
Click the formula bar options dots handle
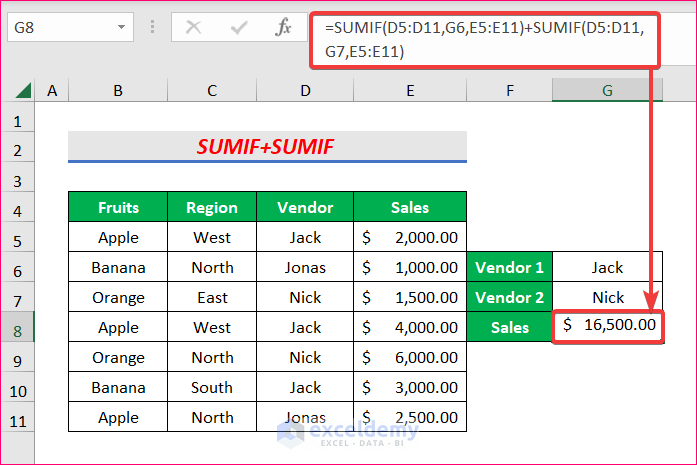(152, 27)
